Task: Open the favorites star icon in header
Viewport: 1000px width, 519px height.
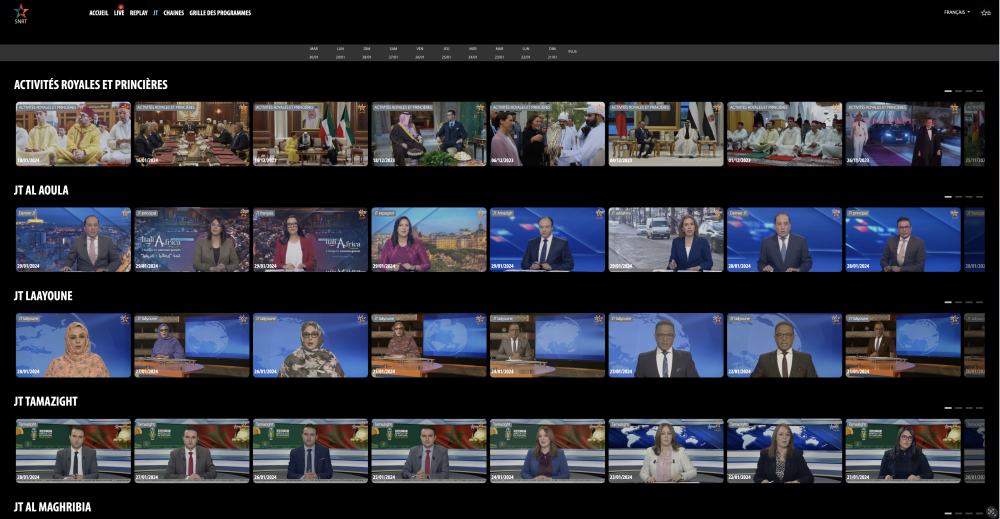Action: [x=985, y=12]
